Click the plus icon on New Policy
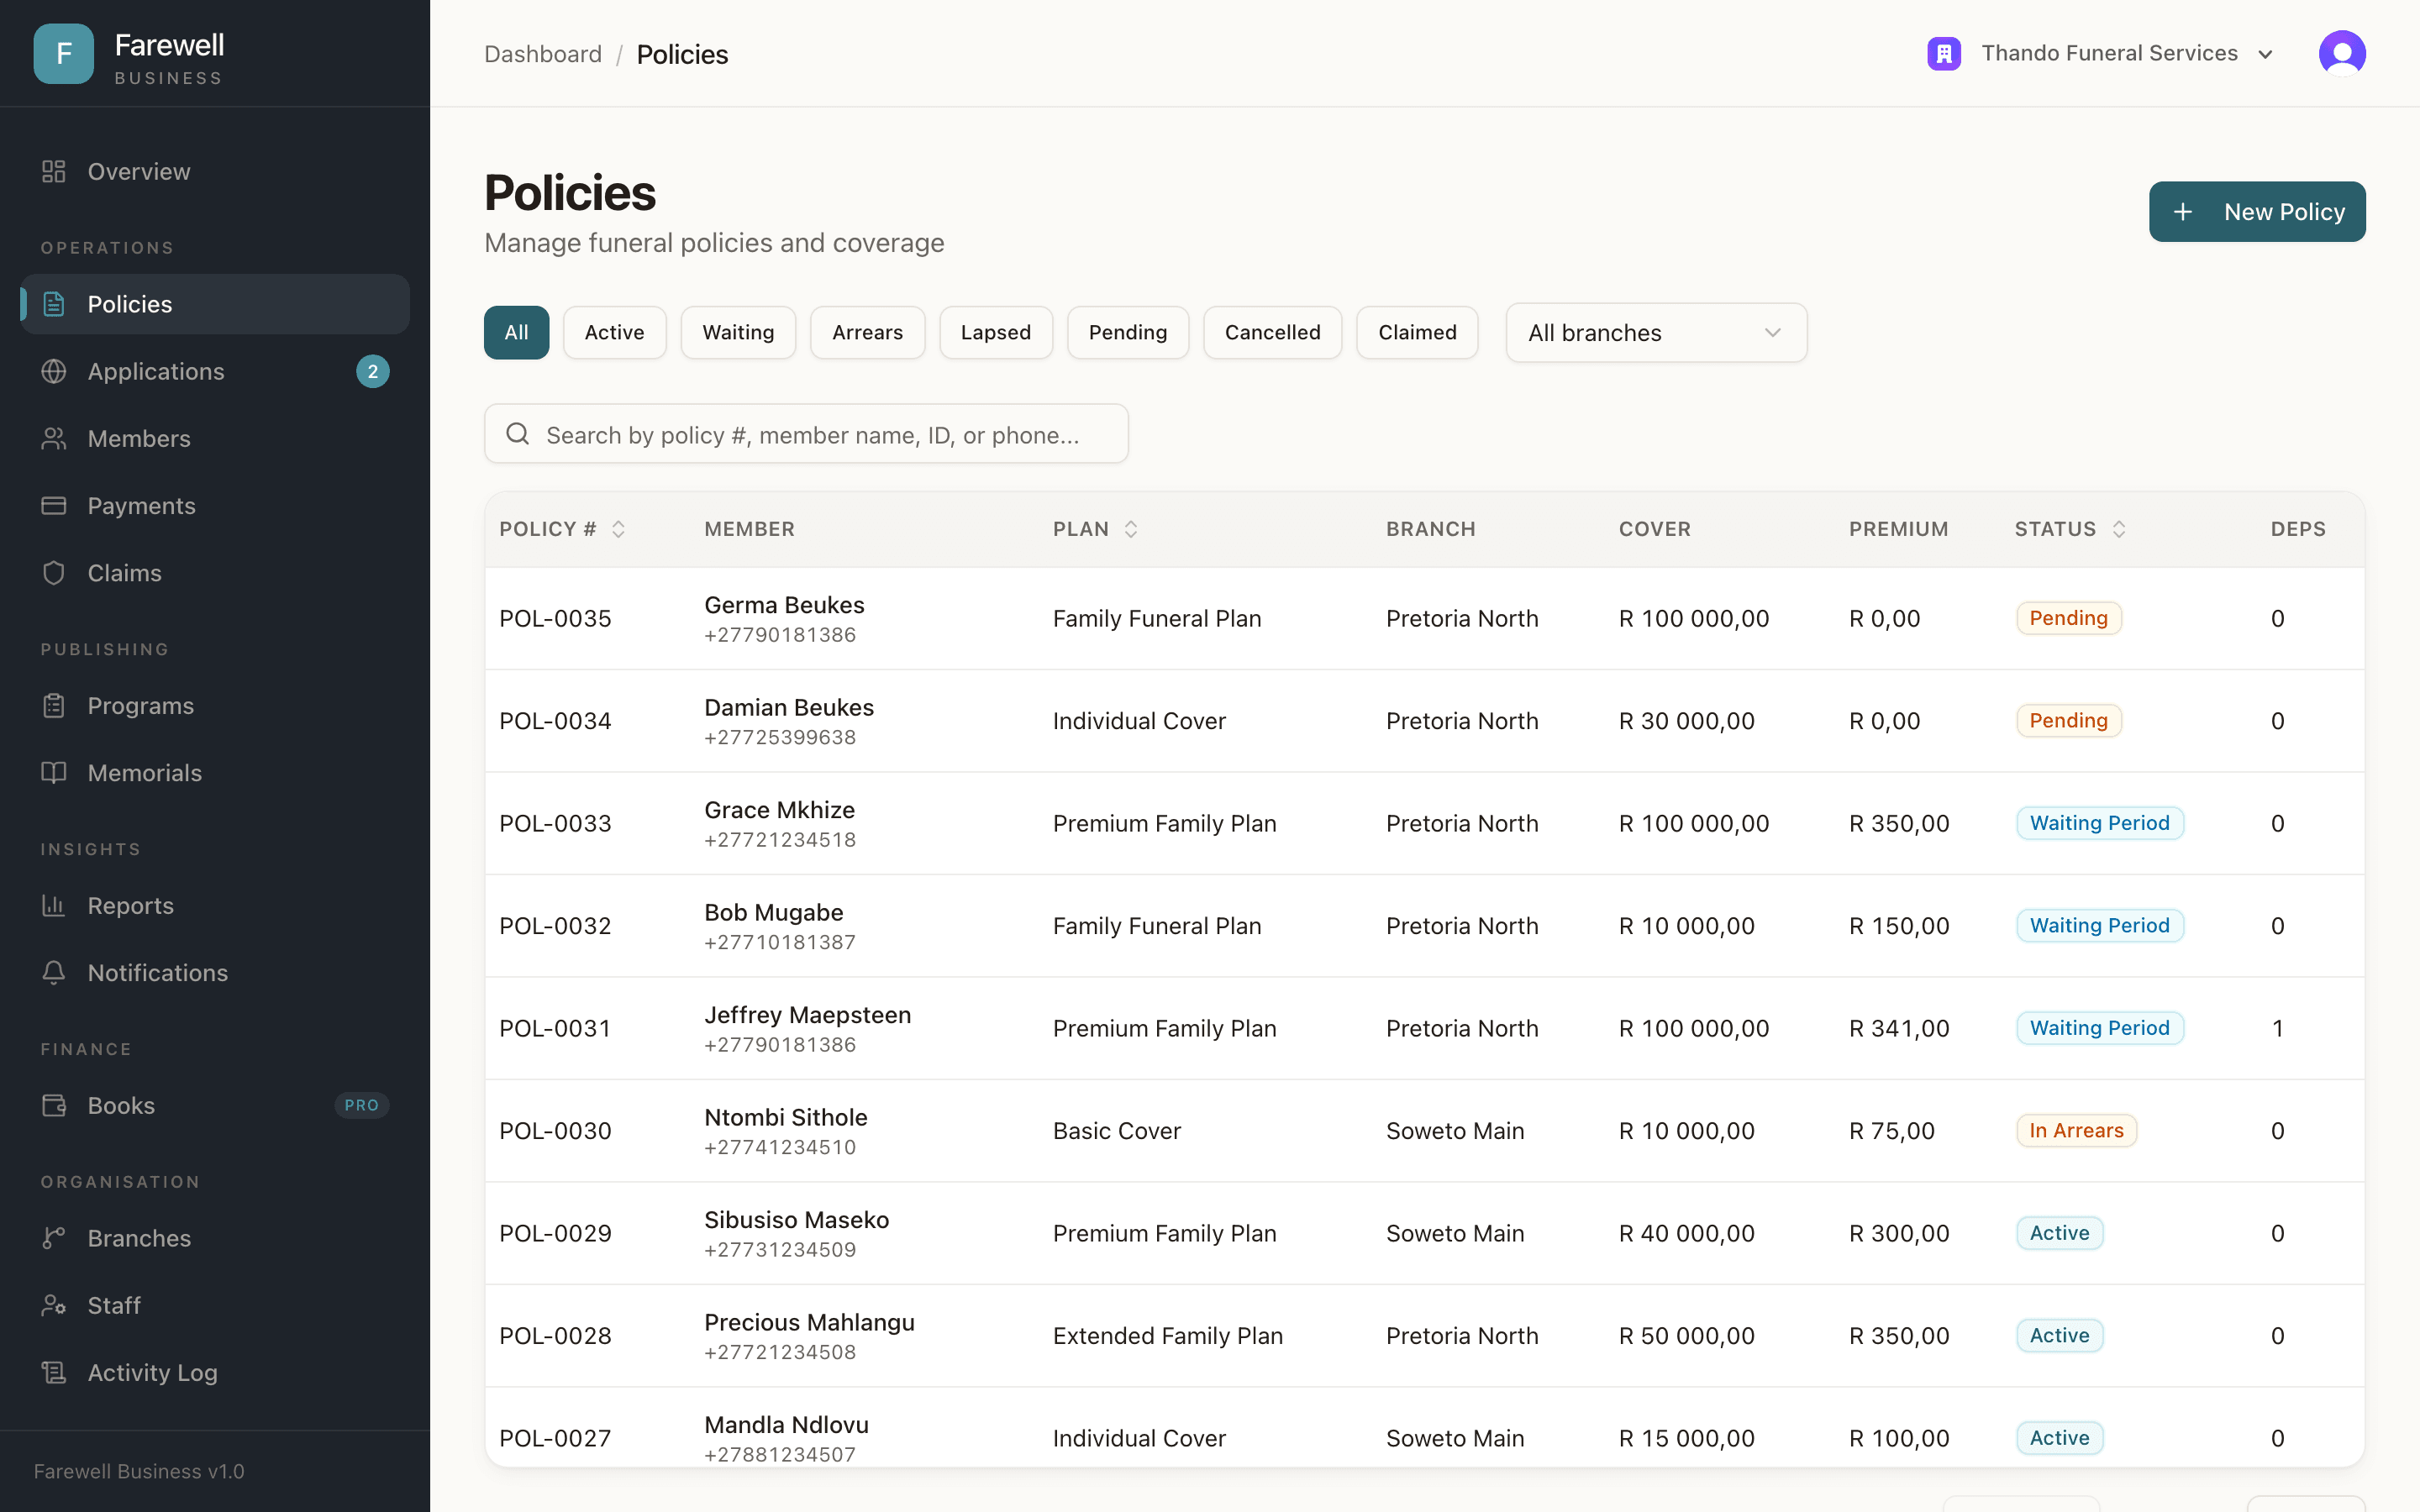 click(x=2183, y=212)
